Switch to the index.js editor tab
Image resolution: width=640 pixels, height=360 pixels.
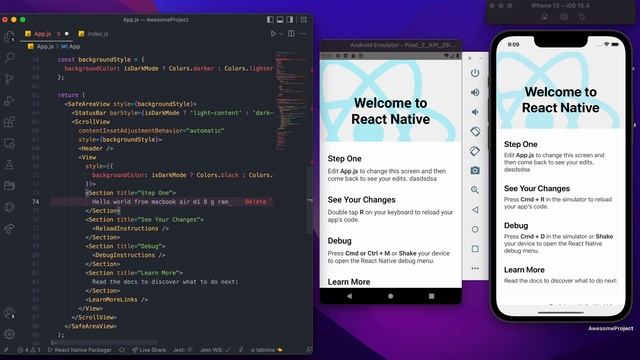93,34
